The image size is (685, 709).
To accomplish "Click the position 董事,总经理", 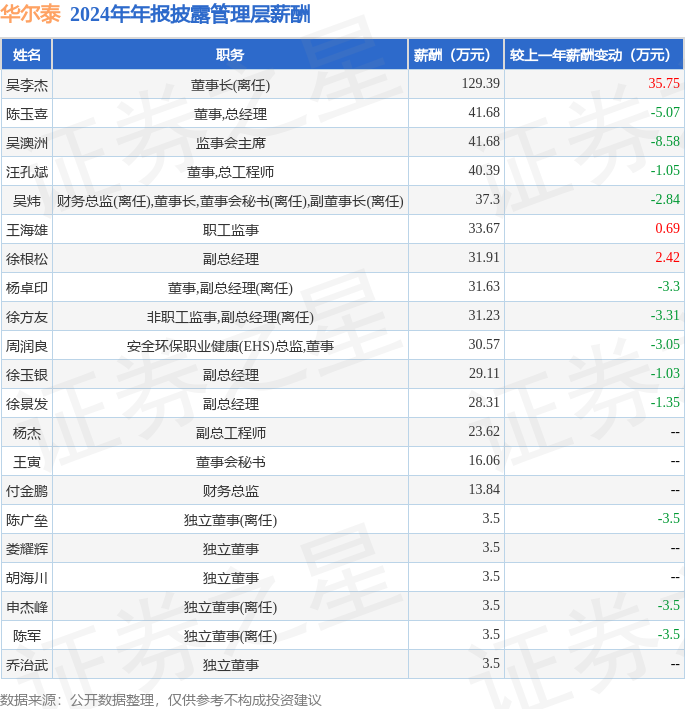I will click(230, 114).
